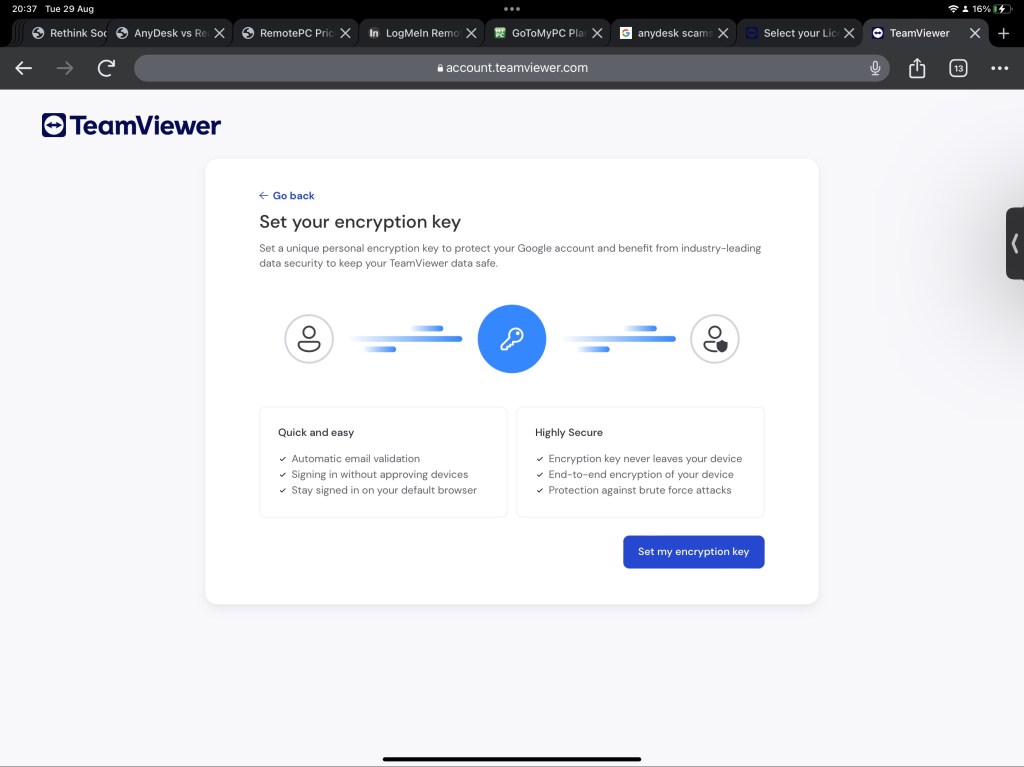Click Stay signed in on default browser text
This screenshot has width=1024, height=767.
click(384, 490)
